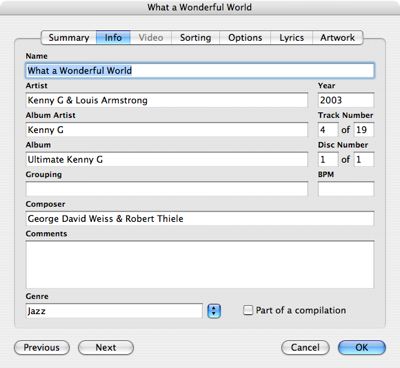
Task: Switch to the Options tab
Action: 245,38
